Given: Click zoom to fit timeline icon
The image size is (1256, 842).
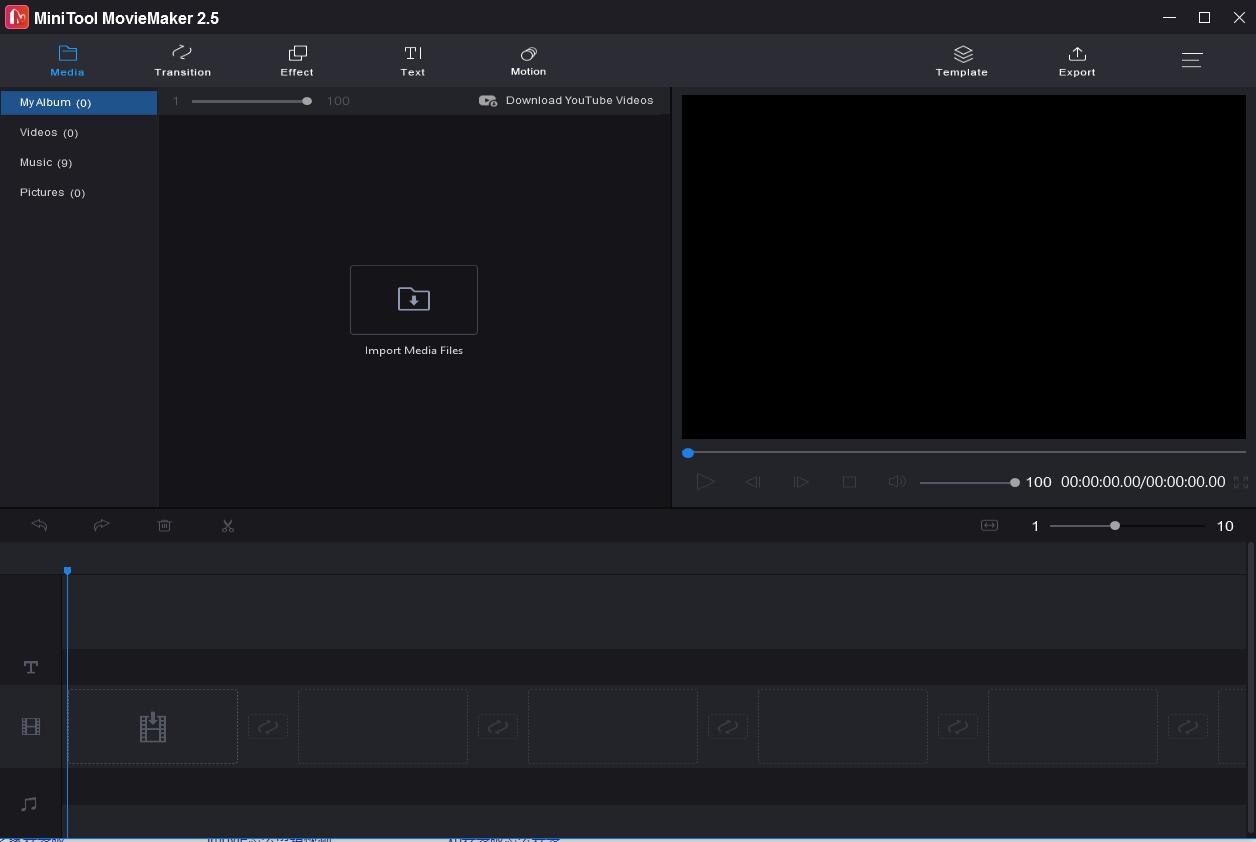Looking at the screenshot, I should point(989,525).
